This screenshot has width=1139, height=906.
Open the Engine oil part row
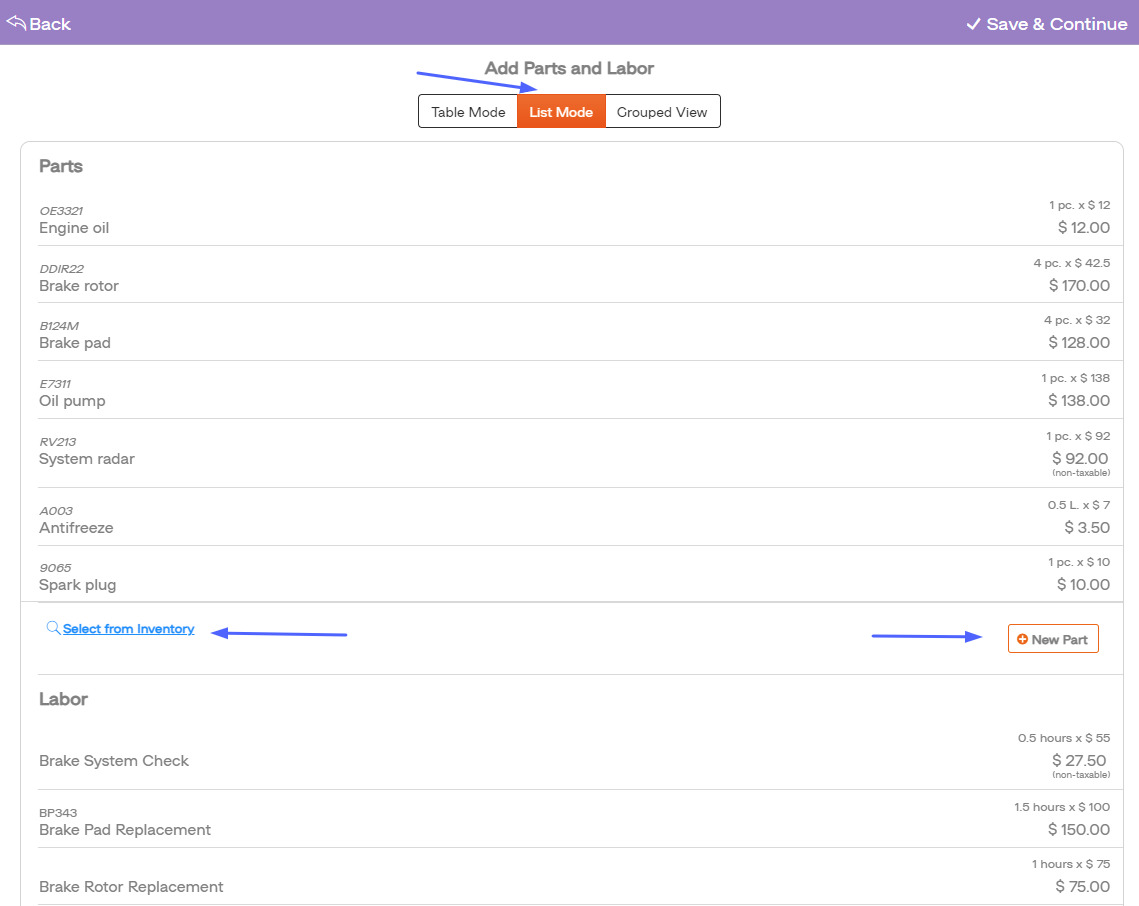click(74, 228)
